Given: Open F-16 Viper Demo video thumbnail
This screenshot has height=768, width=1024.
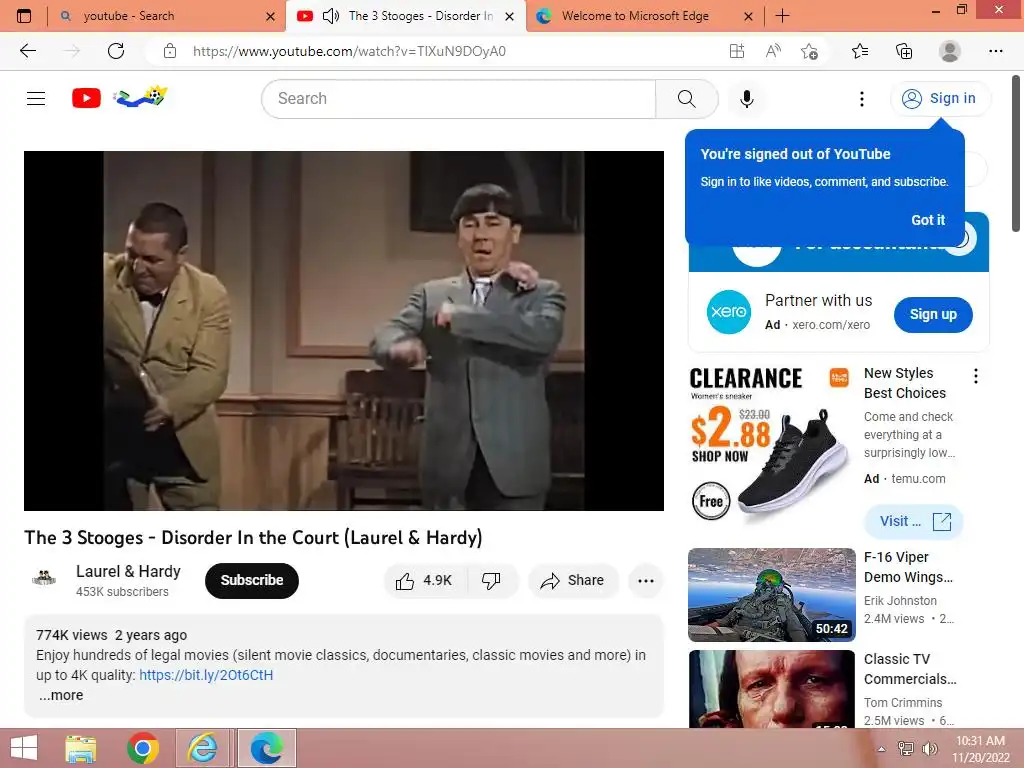Looking at the screenshot, I should pyautogui.click(x=771, y=595).
